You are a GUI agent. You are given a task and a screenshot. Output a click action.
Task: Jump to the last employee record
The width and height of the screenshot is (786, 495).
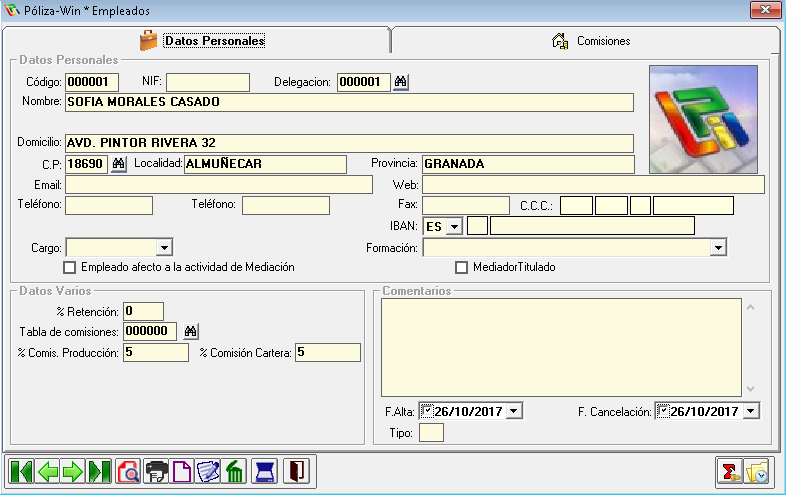[x=99, y=471]
